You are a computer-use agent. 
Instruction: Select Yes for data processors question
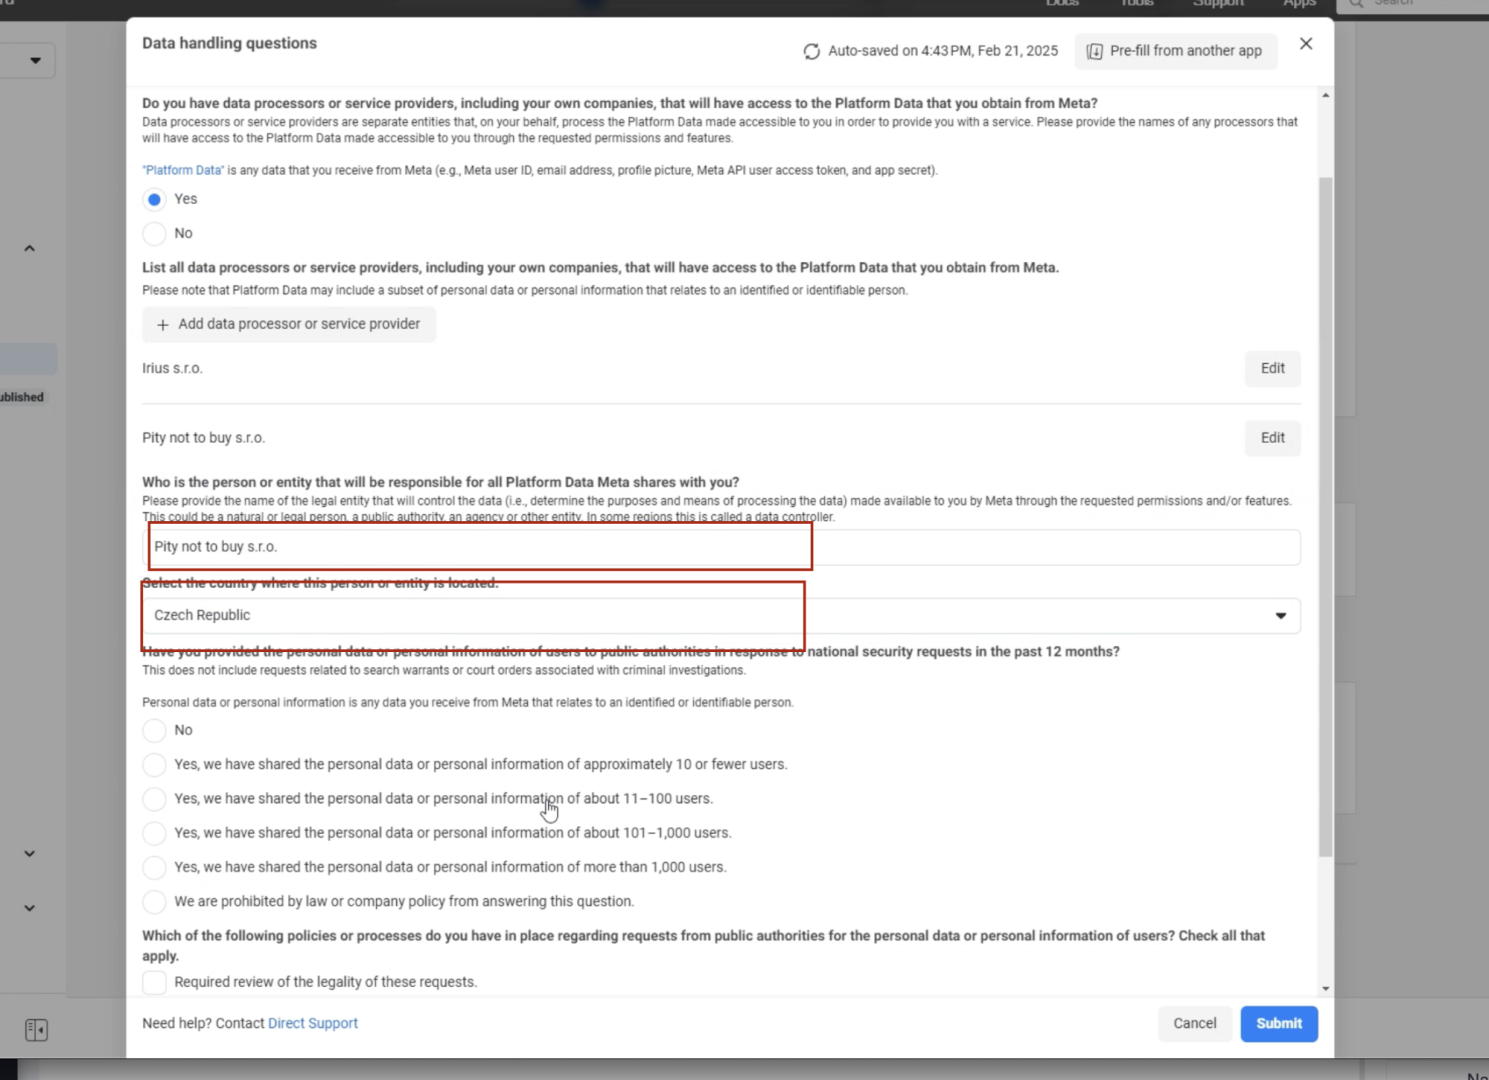[154, 199]
